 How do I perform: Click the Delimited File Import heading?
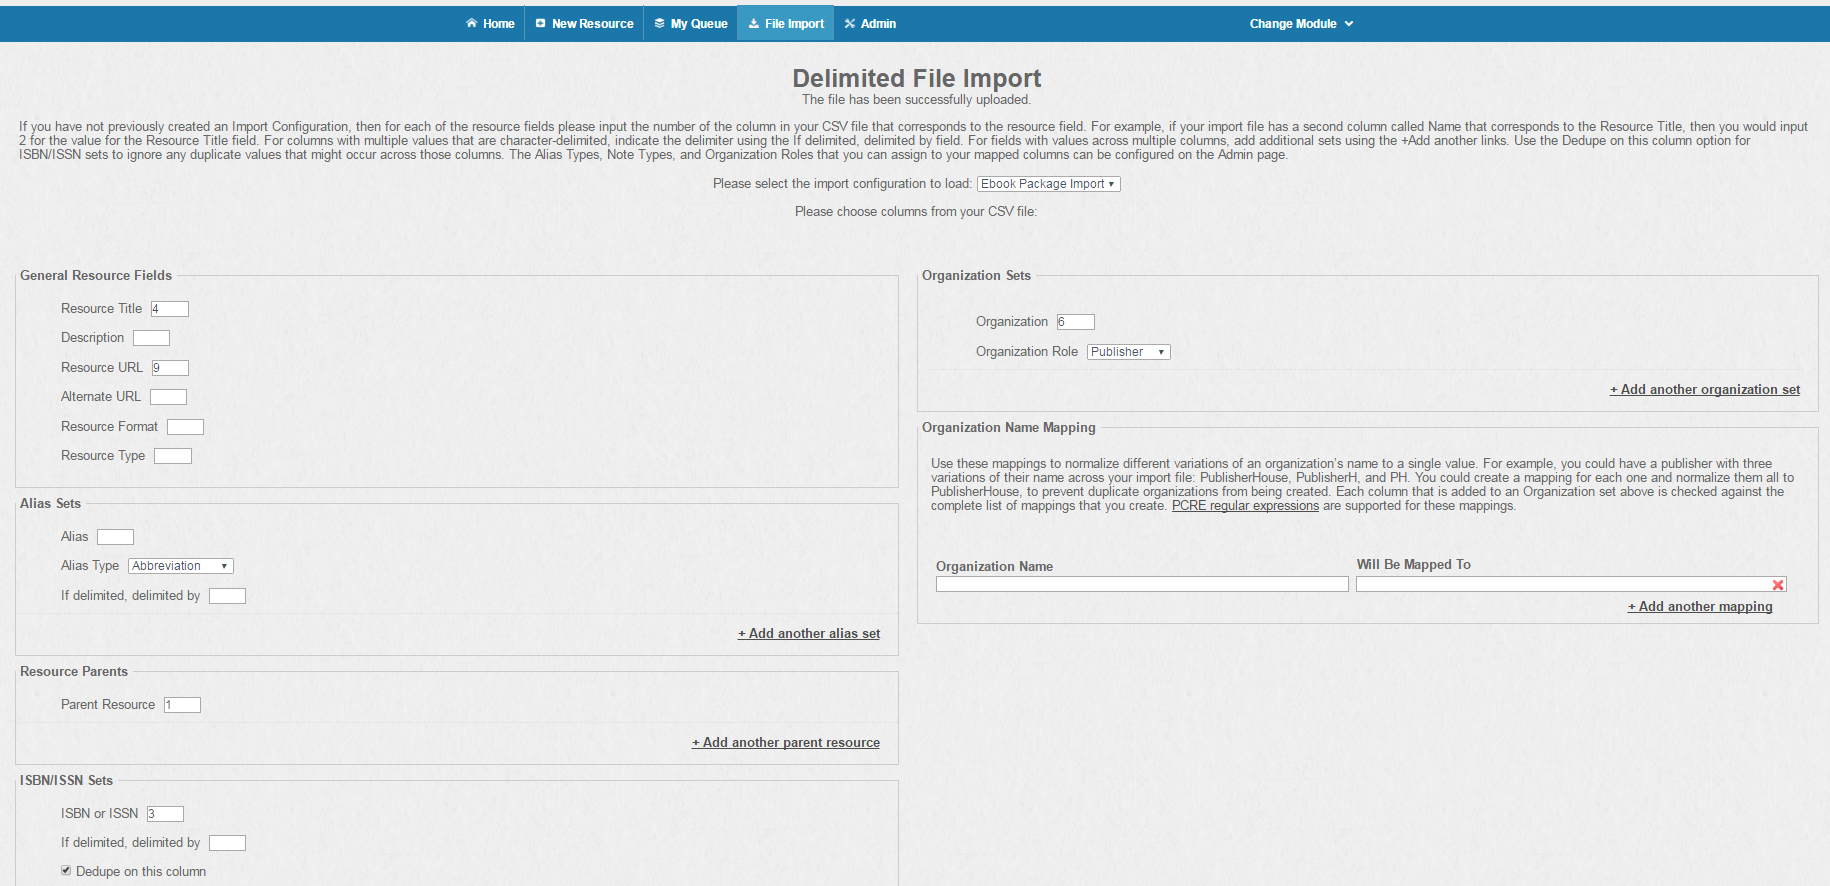pos(917,78)
